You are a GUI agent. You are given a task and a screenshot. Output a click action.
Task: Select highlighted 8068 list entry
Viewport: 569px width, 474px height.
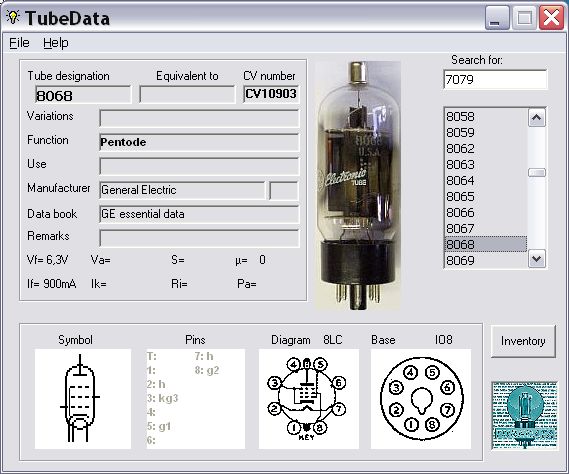[x=486, y=244]
